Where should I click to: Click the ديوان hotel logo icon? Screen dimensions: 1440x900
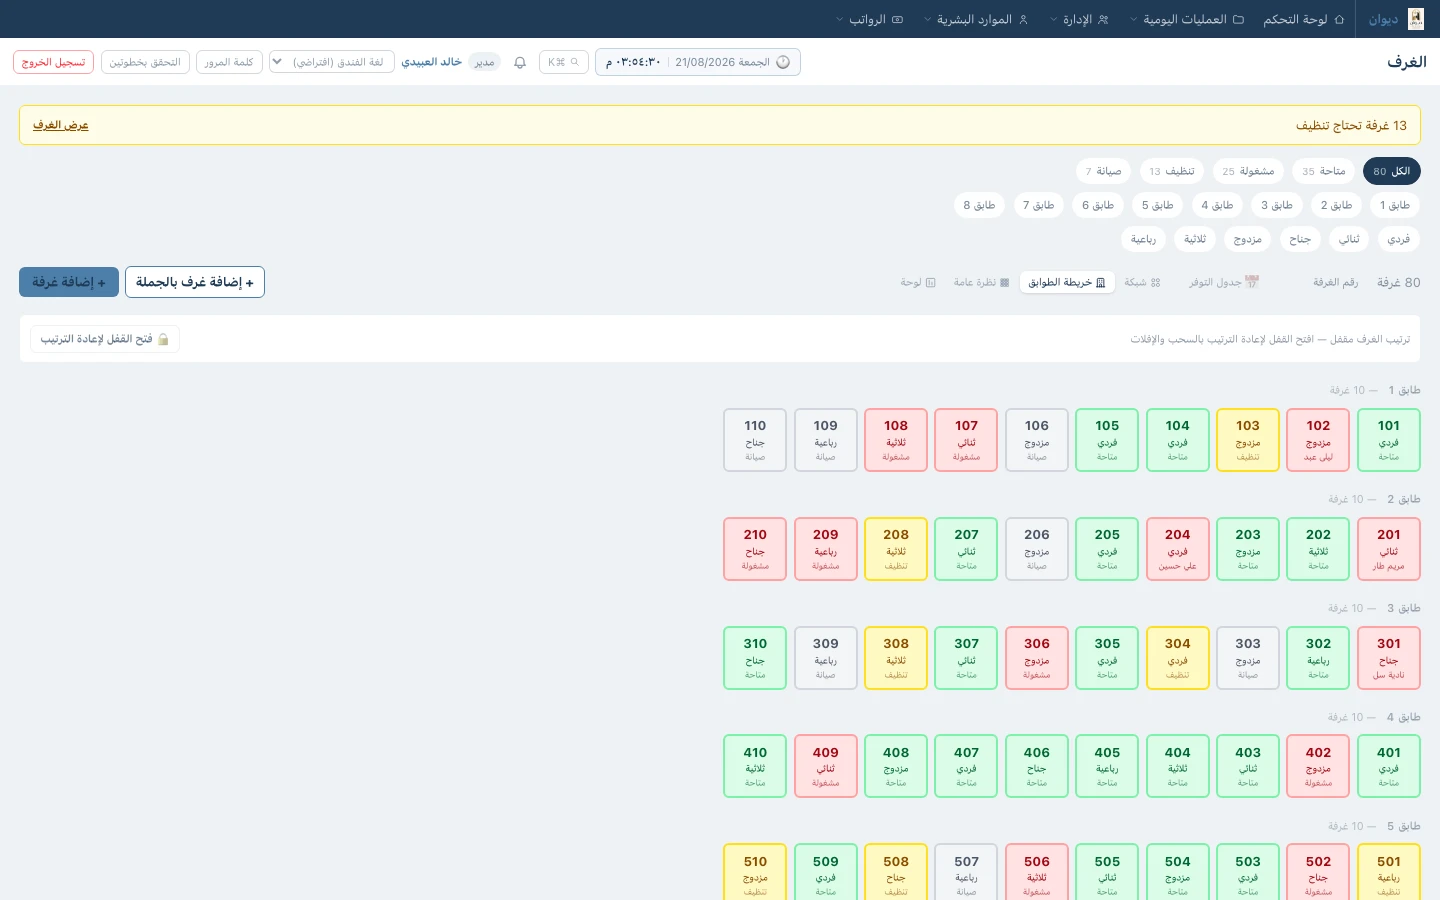point(1416,19)
